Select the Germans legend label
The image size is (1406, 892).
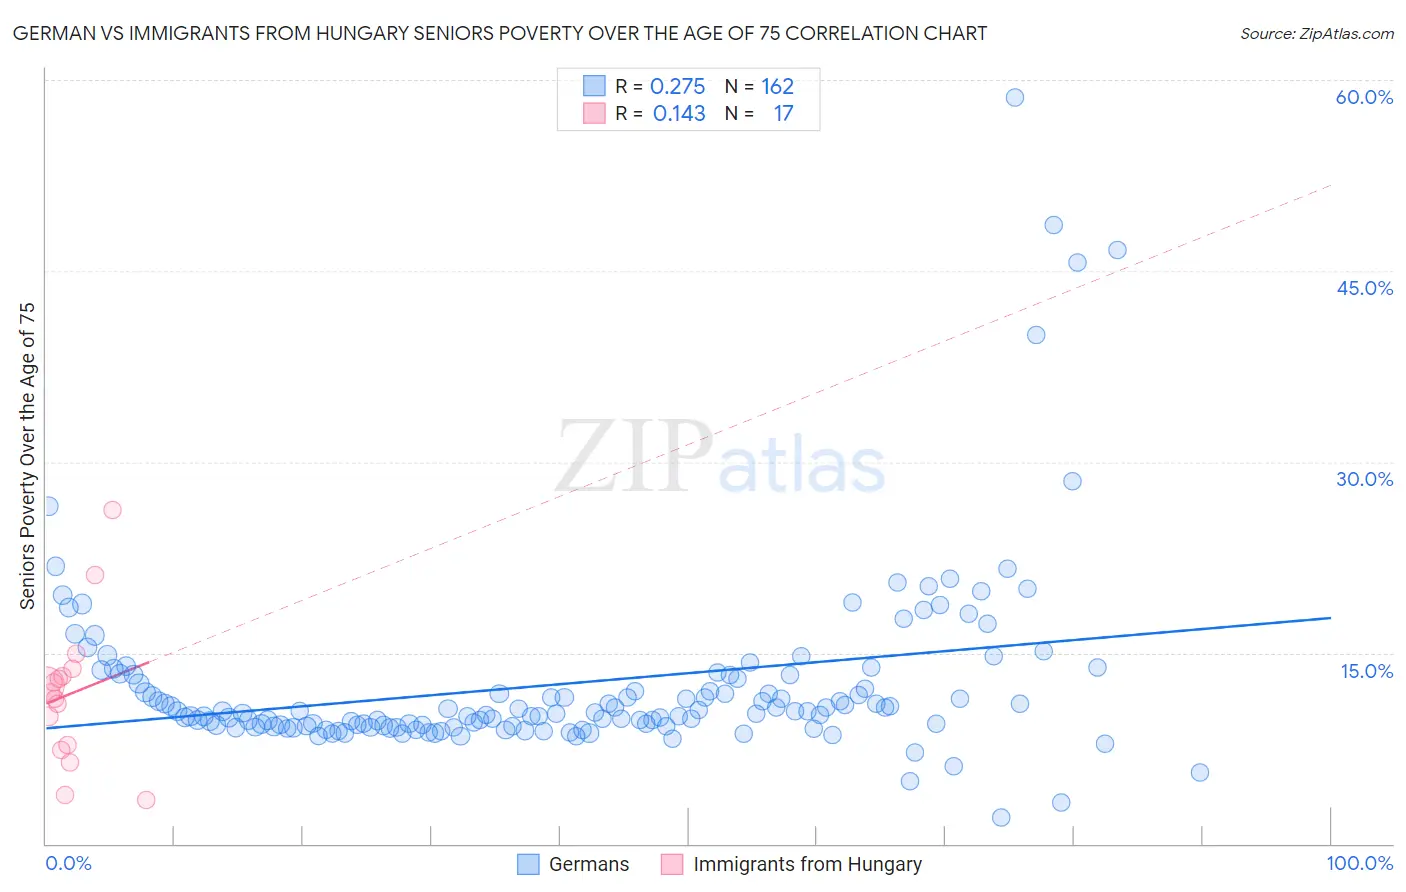(x=589, y=864)
